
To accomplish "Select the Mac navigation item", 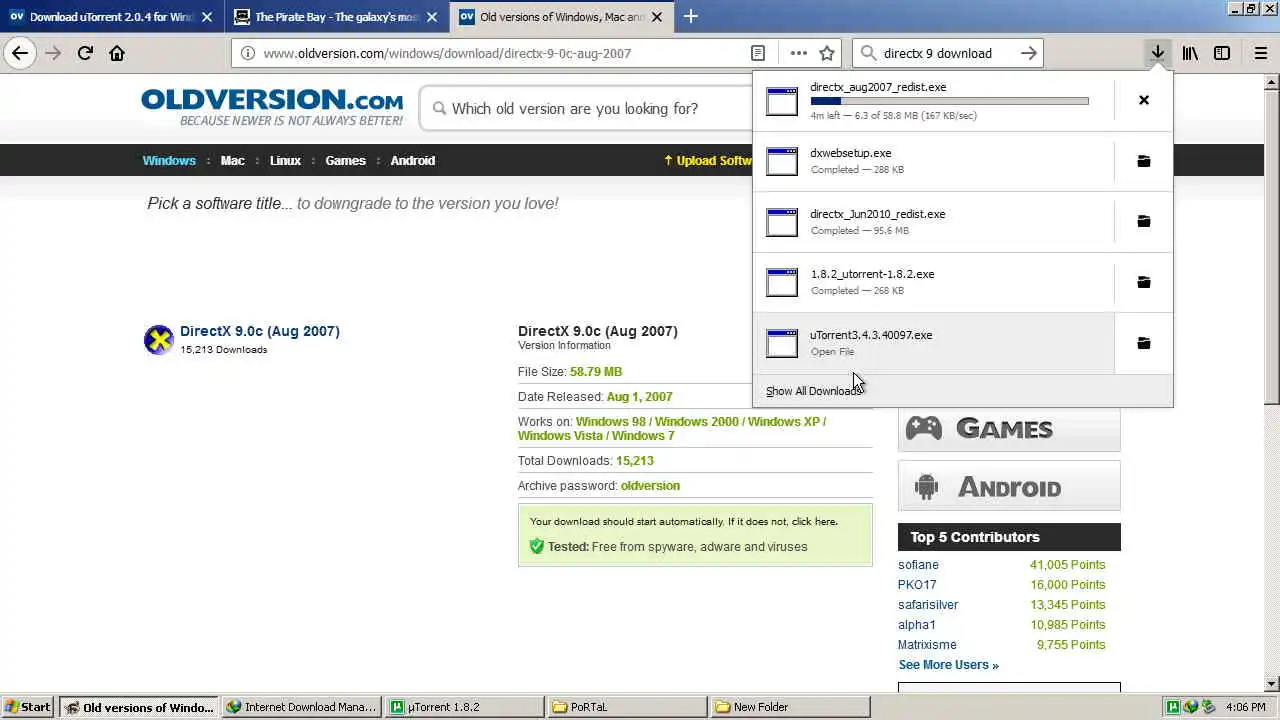I will [232, 160].
